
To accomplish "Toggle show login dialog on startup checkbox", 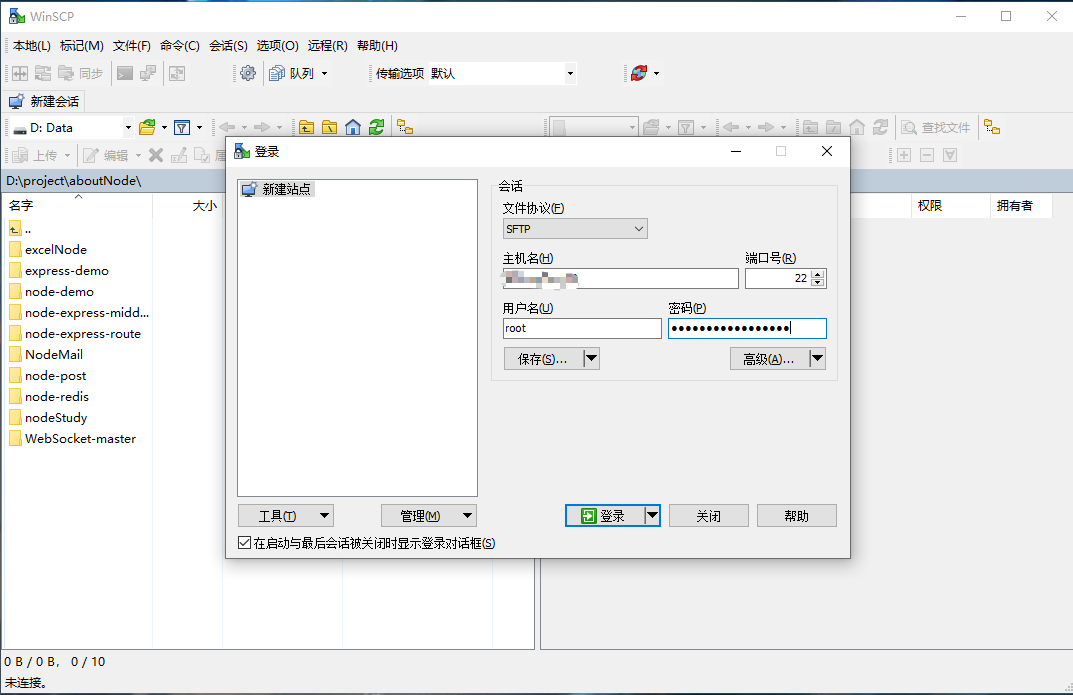I will point(244,543).
